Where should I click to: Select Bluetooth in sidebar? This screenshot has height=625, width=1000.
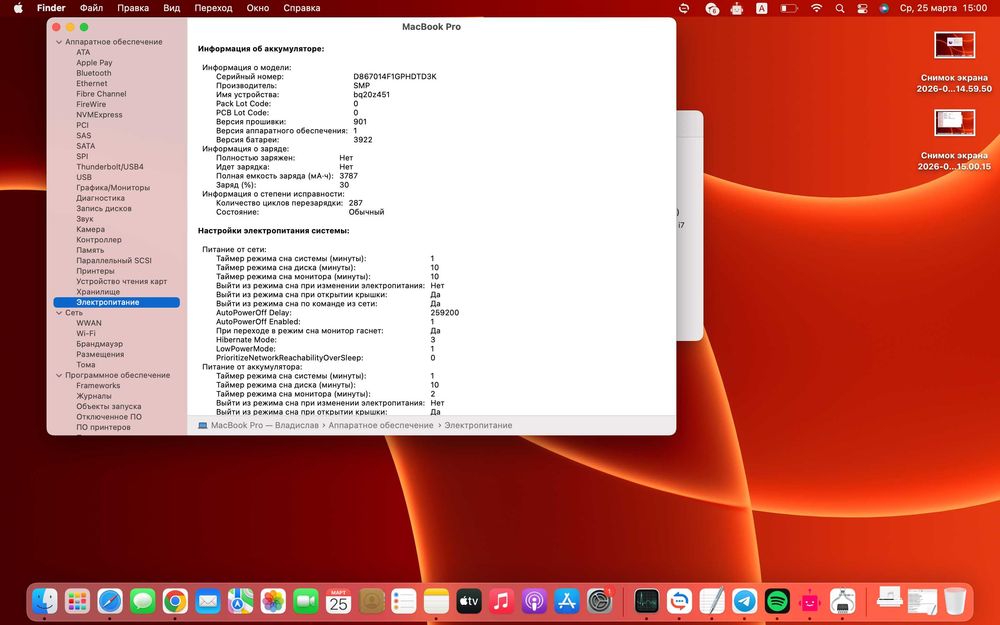coord(94,73)
